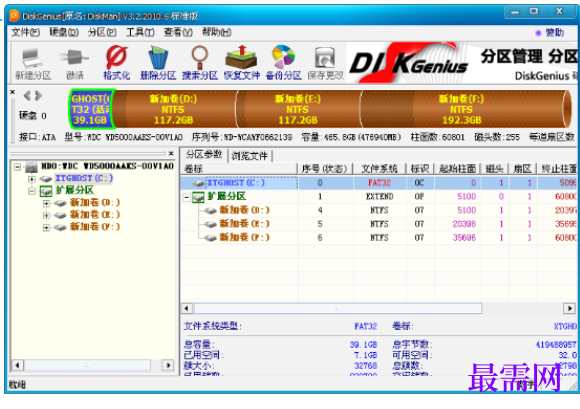Close the disk map bar with X
The height and width of the screenshot is (409, 580).
(x=13, y=92)
